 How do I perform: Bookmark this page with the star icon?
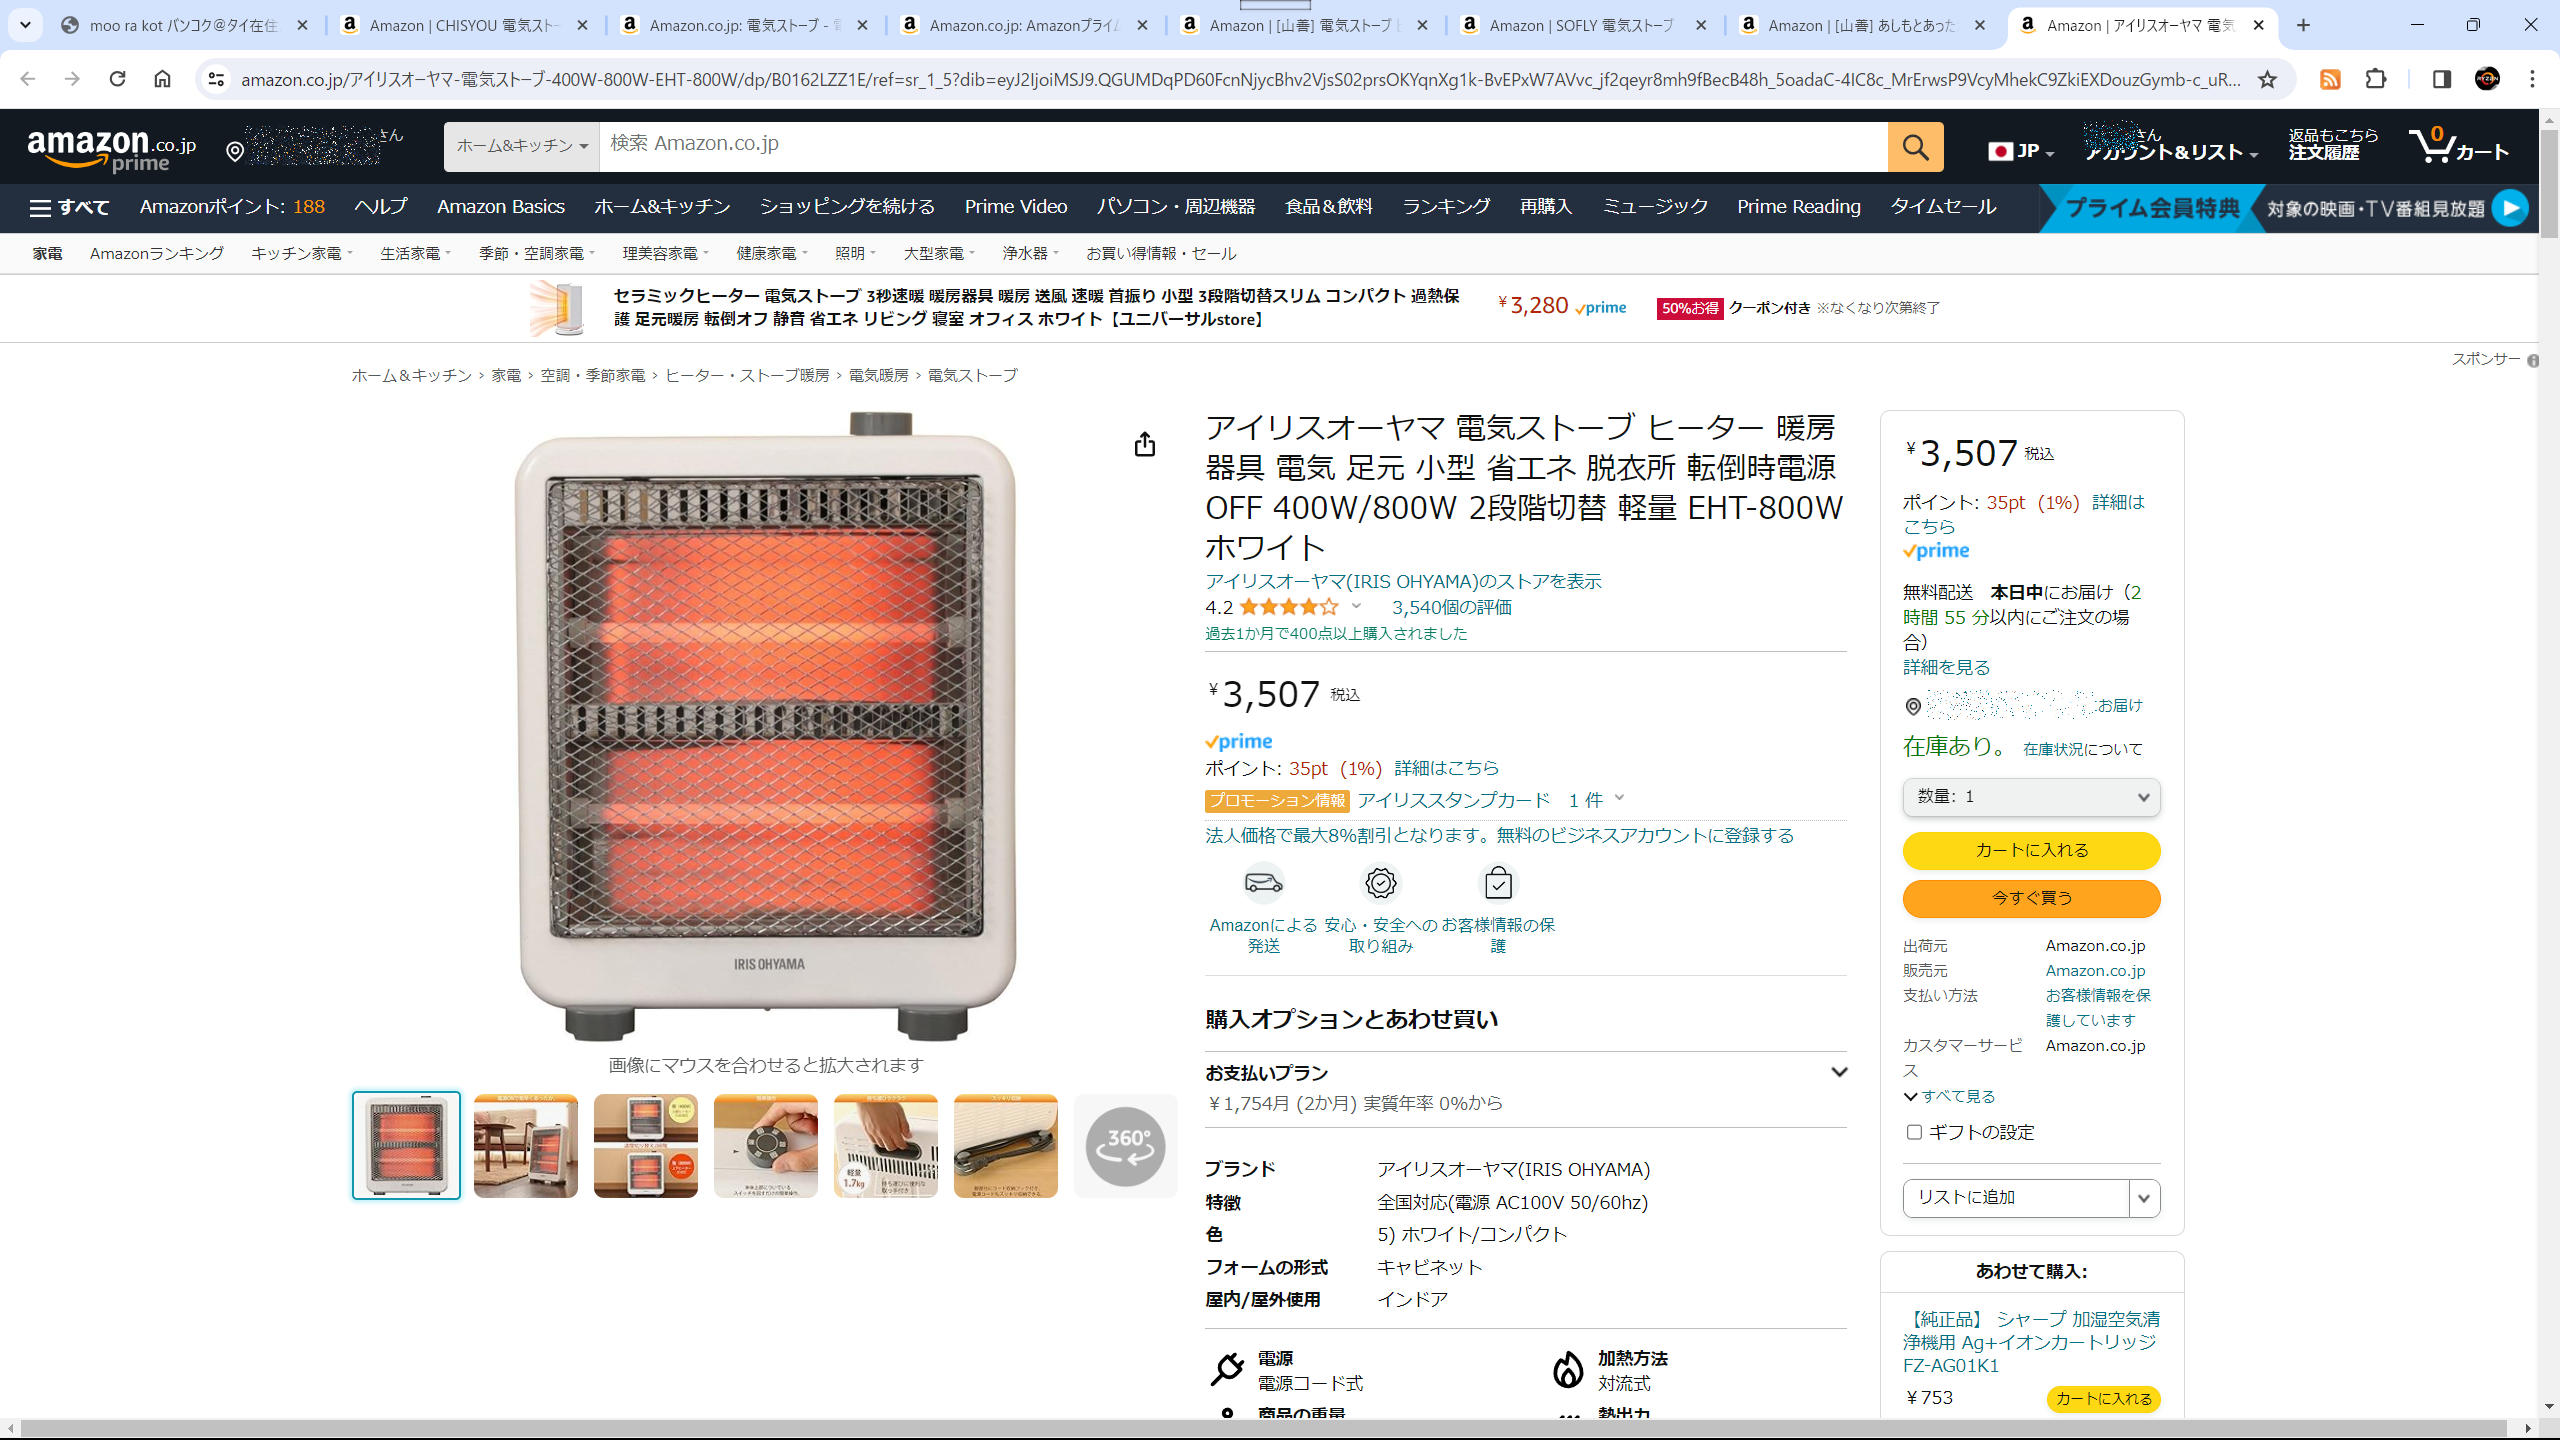click(2267, 79)
